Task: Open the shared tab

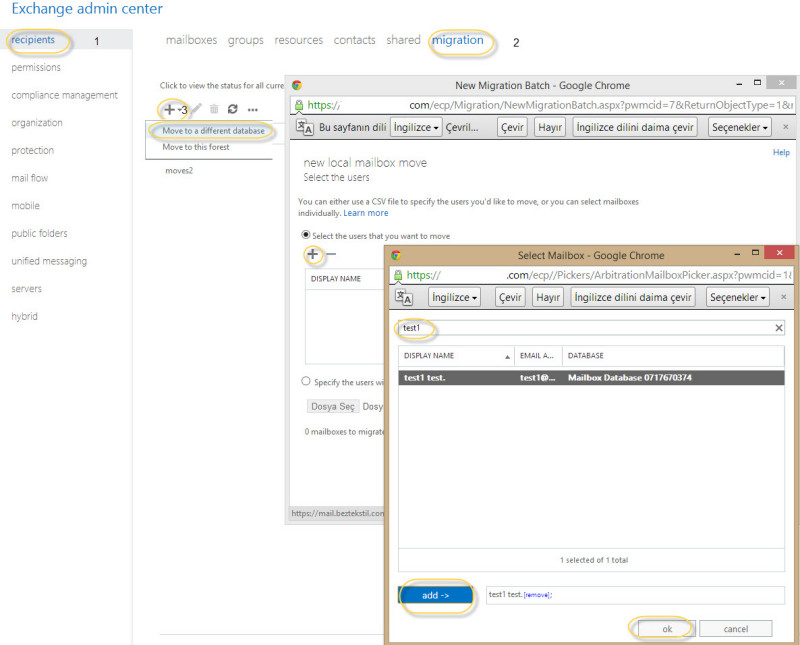Action: click(x=403, y=40)
